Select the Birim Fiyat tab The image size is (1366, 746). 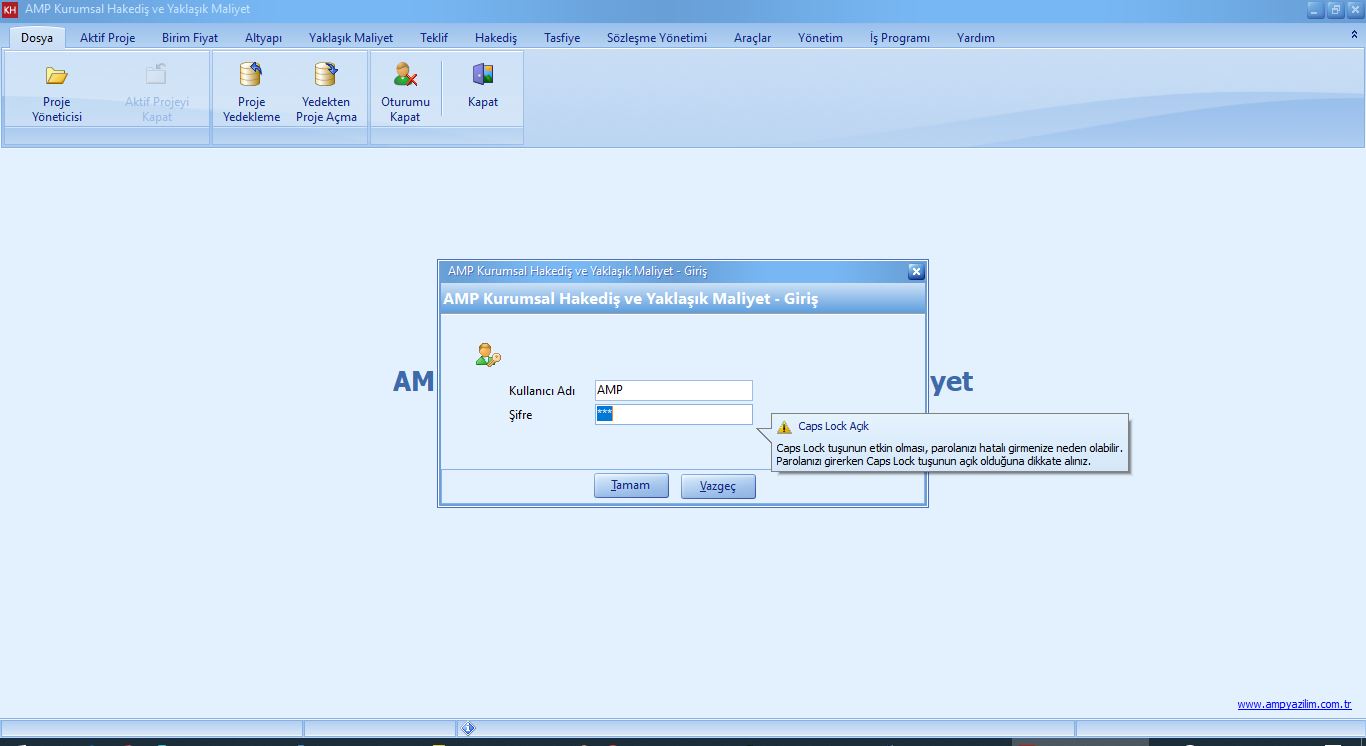190,38
